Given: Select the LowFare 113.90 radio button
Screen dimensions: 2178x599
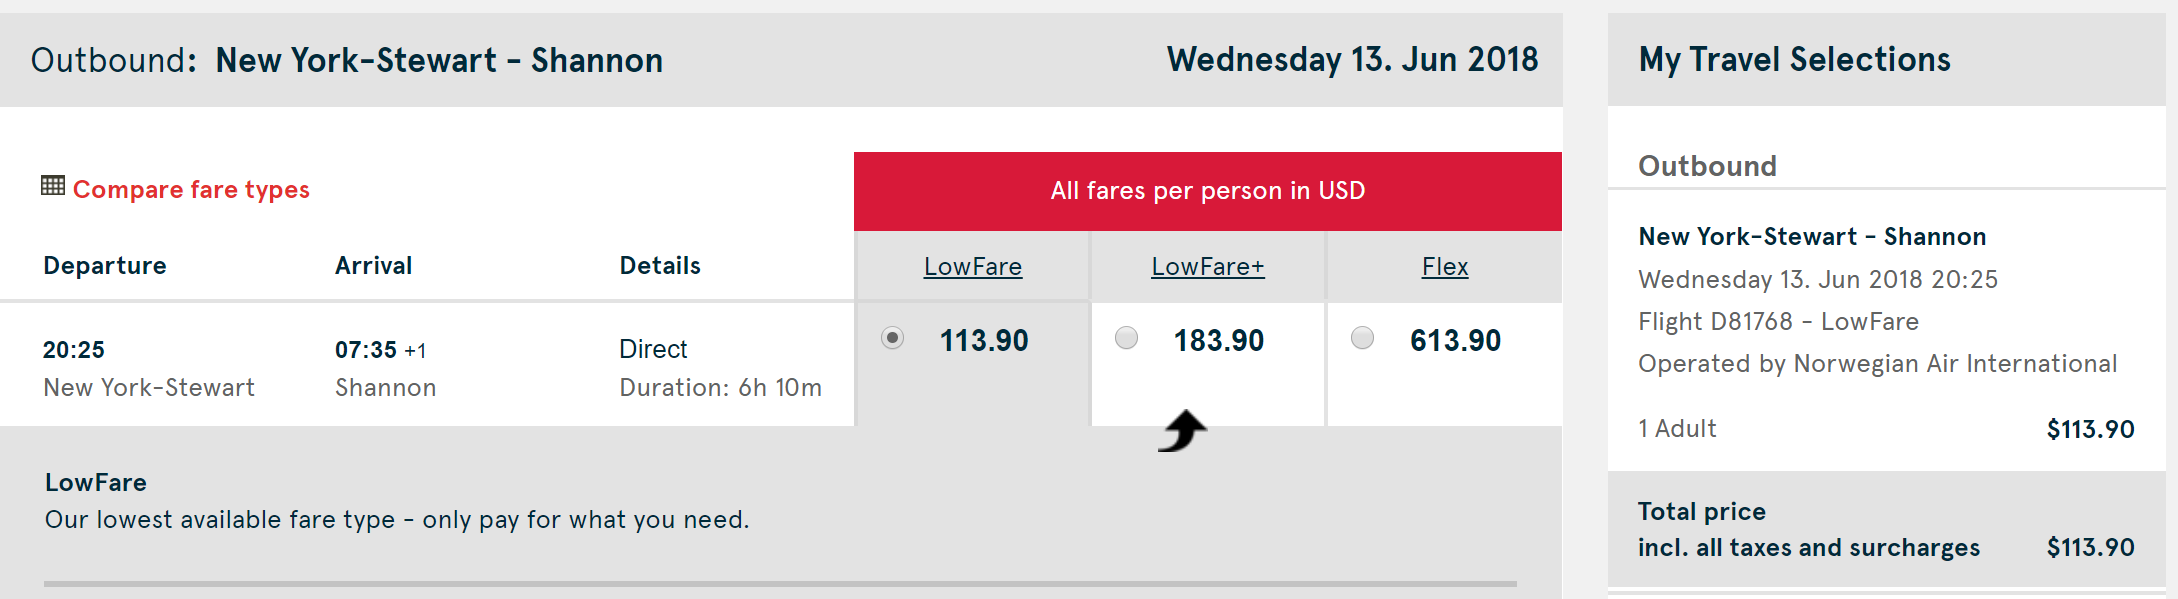Looking at the screenshot, I should pyautogui.click(x=892, y=338).
